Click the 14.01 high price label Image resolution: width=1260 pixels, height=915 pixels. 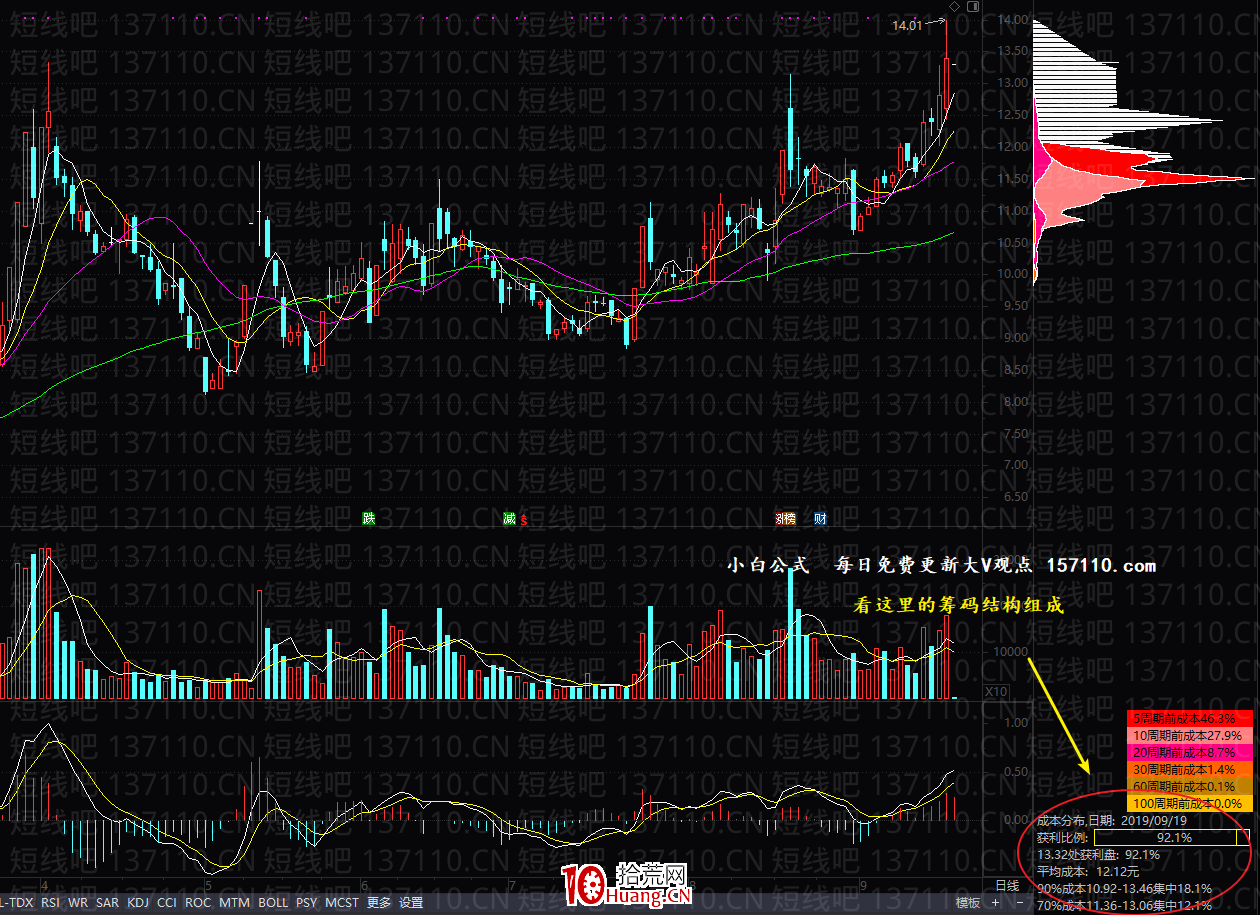pos(907,27)
